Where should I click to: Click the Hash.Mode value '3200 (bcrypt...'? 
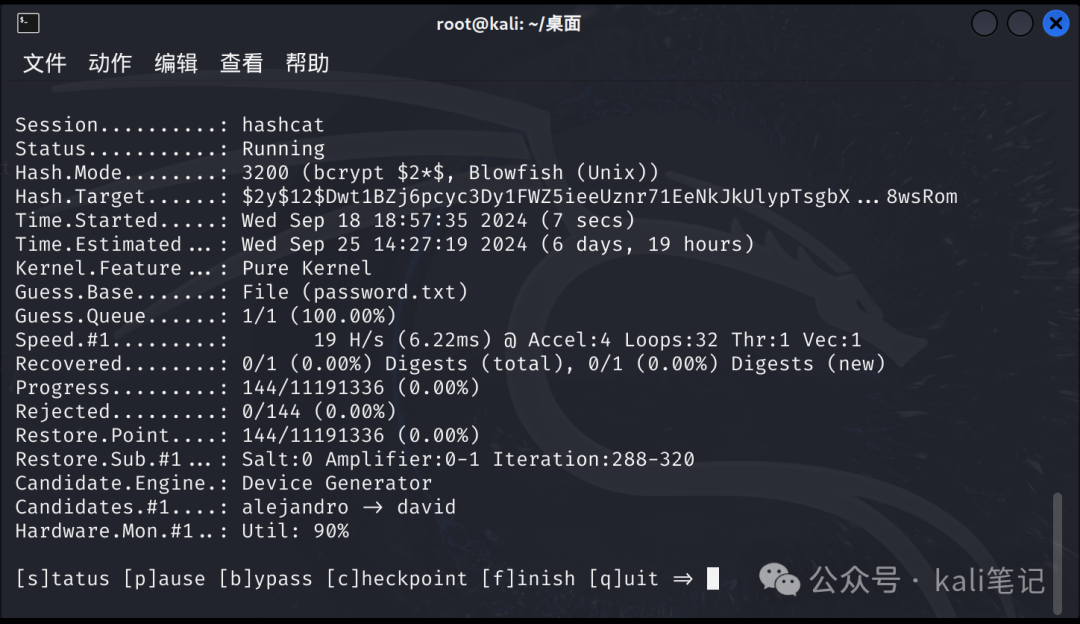tap(450, 172)
